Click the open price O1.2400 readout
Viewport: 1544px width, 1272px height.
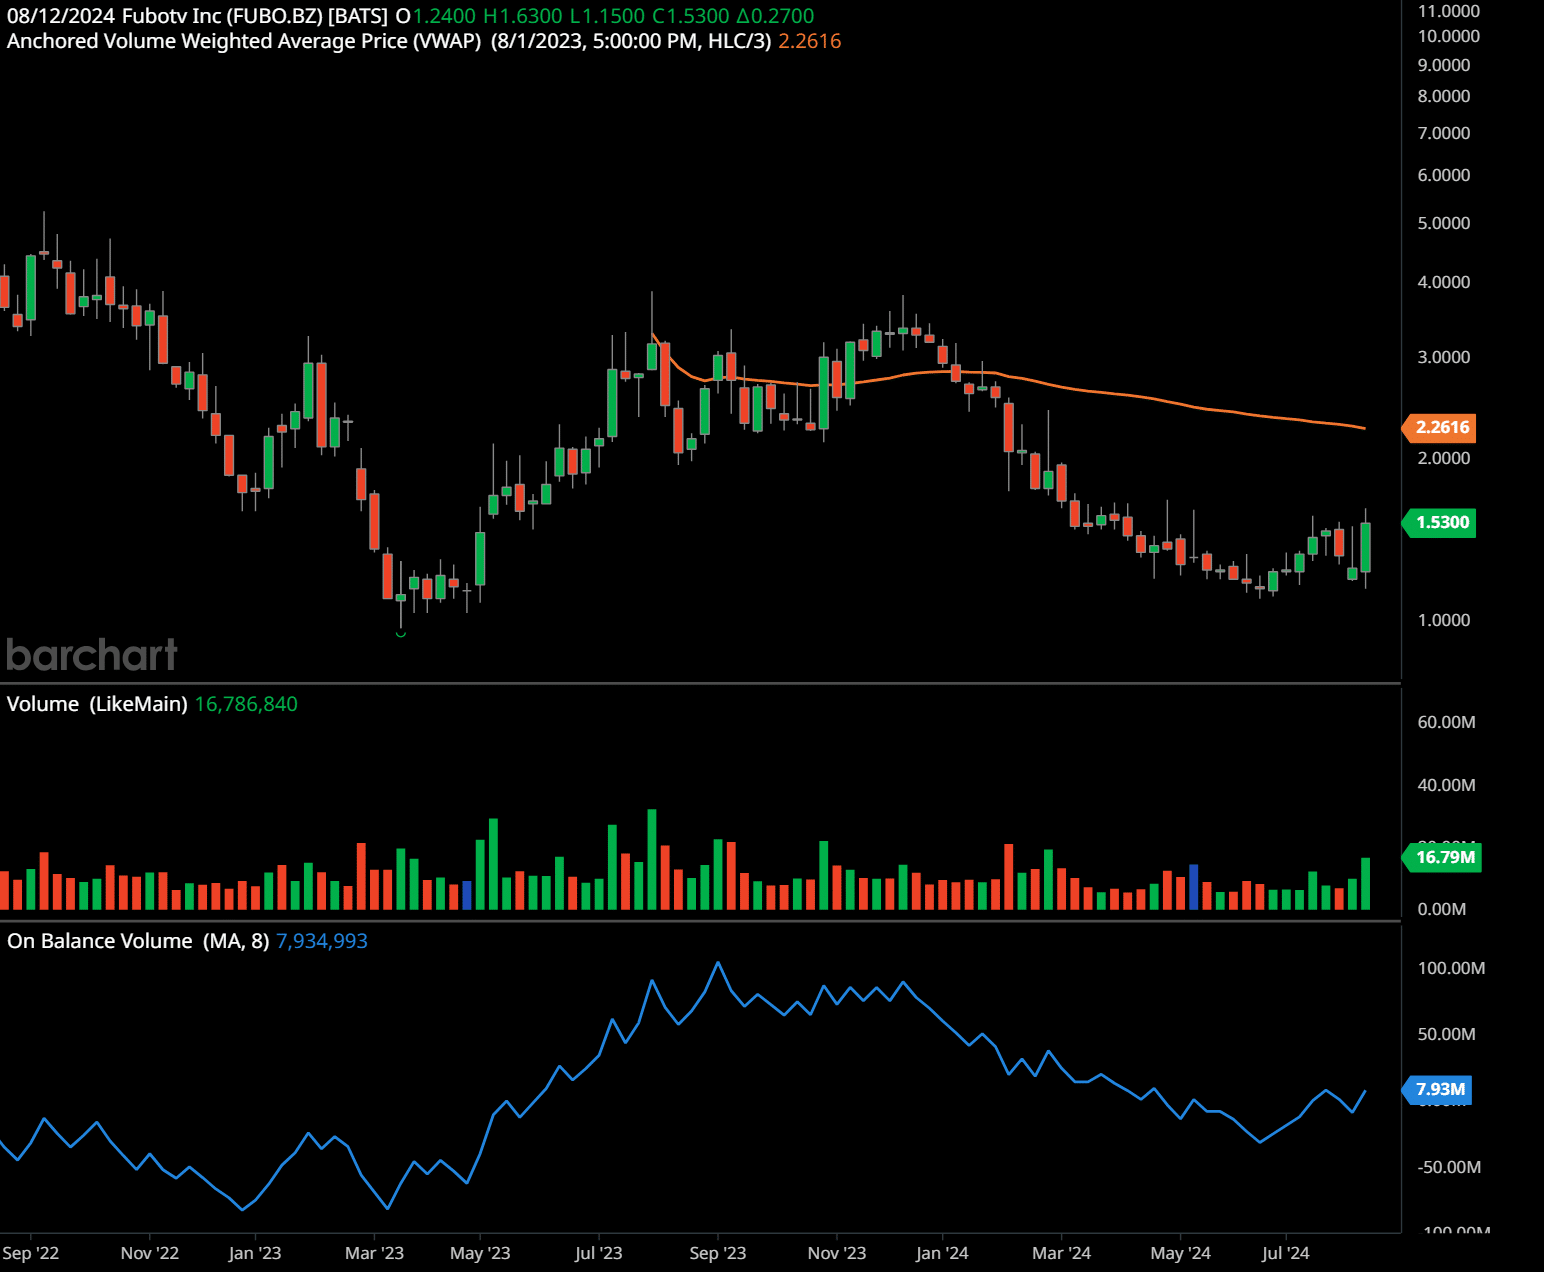point(436,16)
